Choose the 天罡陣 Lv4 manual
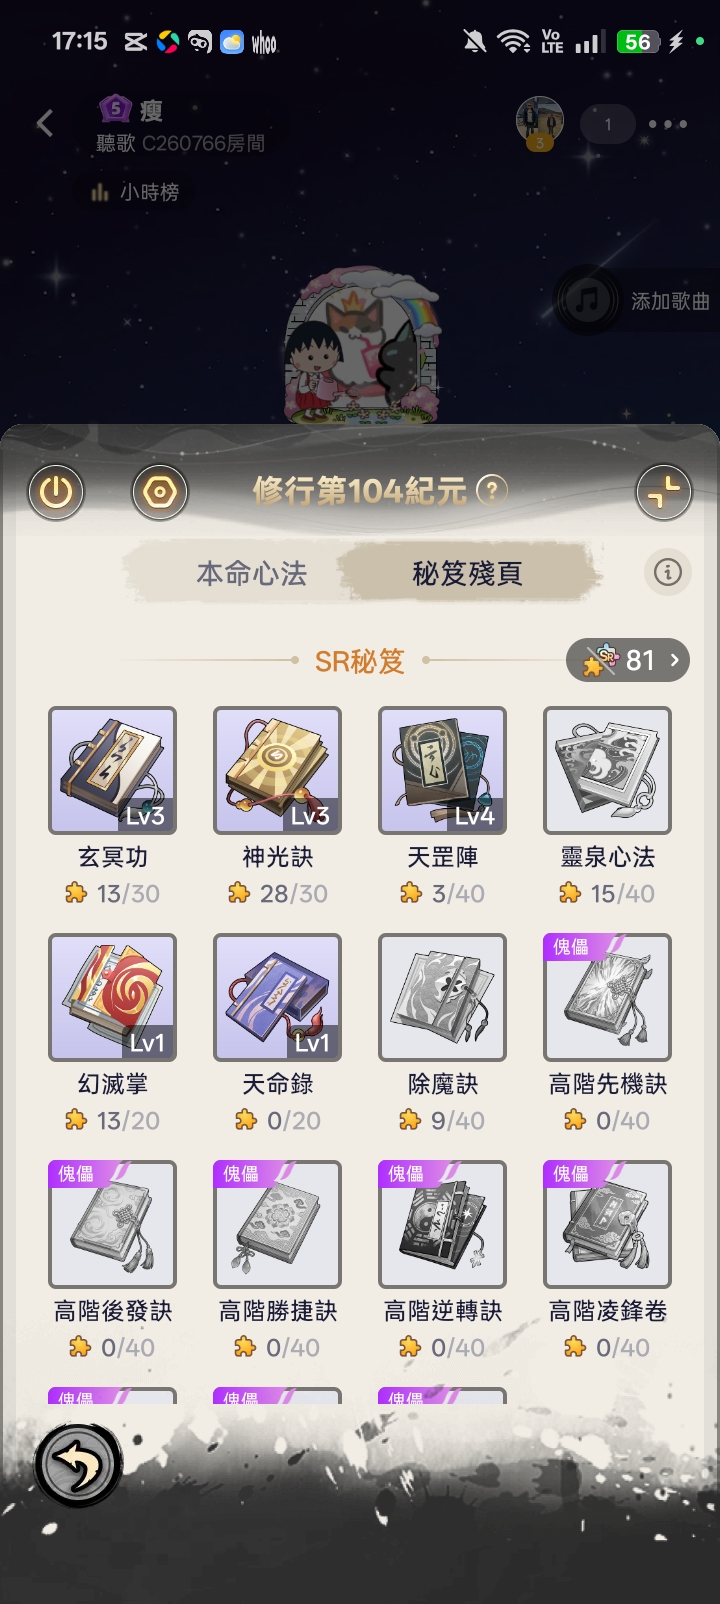720x1604 pixels. click(443, 770)
